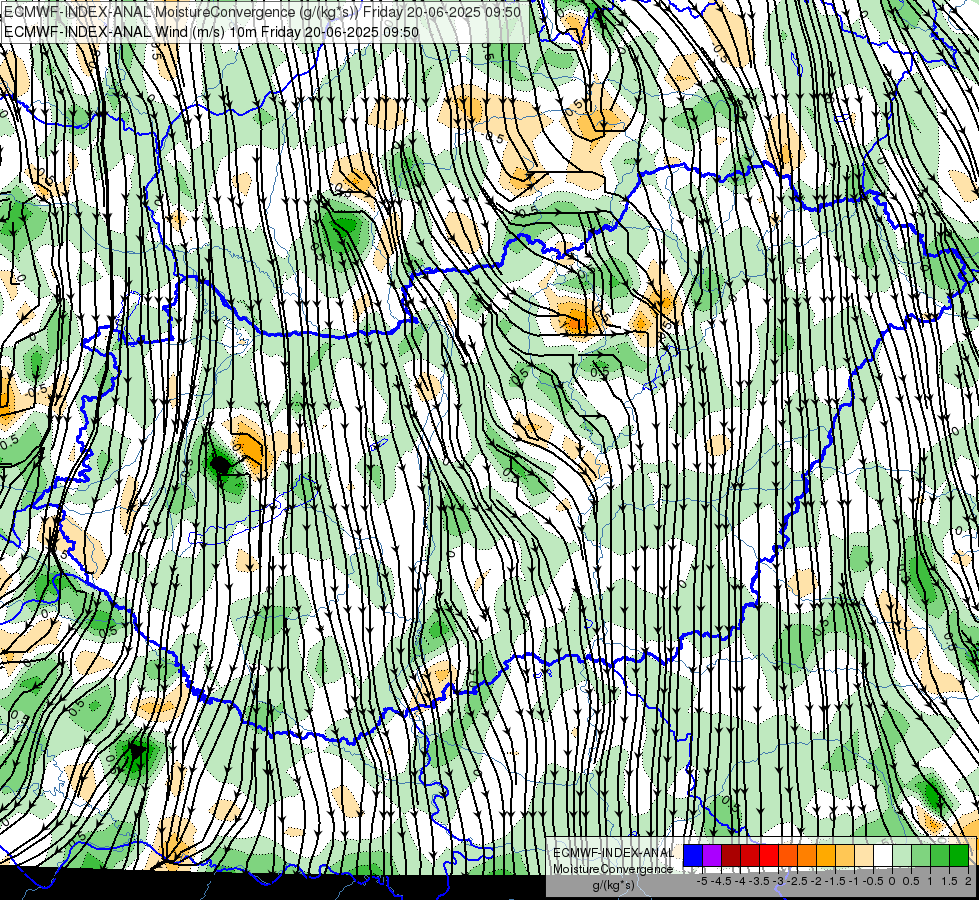Select the bright red swatch between -3.5 and -3

(x=769, y=855)
